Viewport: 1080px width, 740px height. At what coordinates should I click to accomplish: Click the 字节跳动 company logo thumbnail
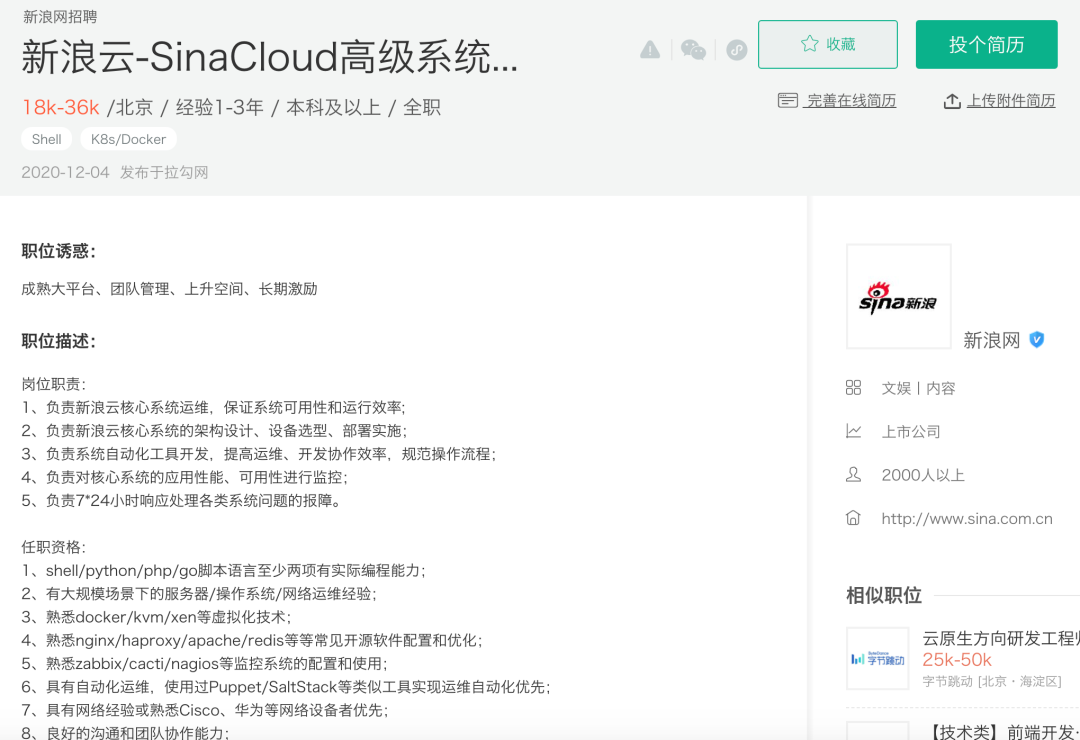click(877, 658)
